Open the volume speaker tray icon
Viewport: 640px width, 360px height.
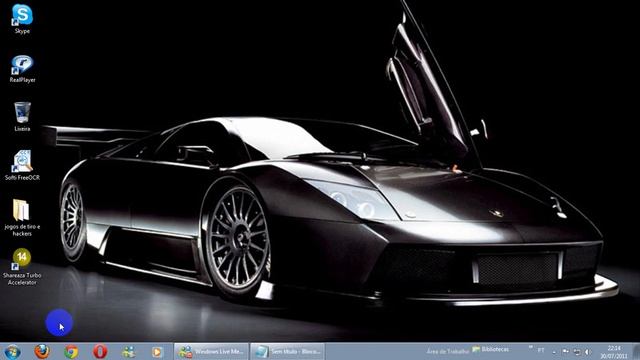point(588,351)
